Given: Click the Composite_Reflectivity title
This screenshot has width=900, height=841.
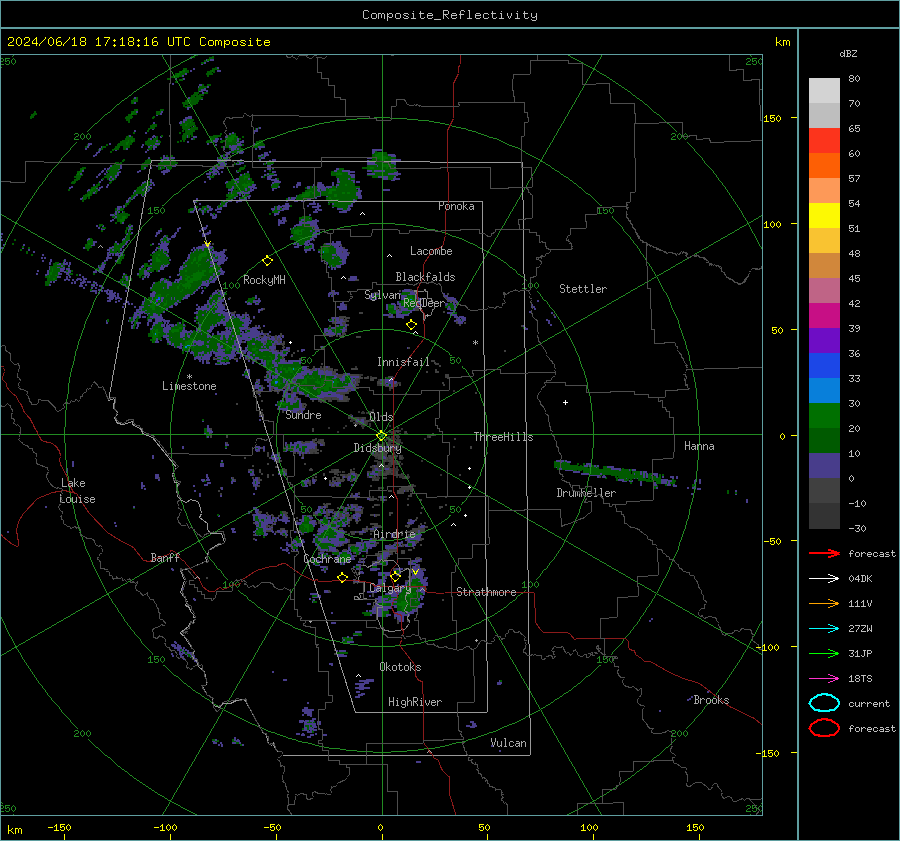Looking at the screenshot, I should (x=450, y=15).
